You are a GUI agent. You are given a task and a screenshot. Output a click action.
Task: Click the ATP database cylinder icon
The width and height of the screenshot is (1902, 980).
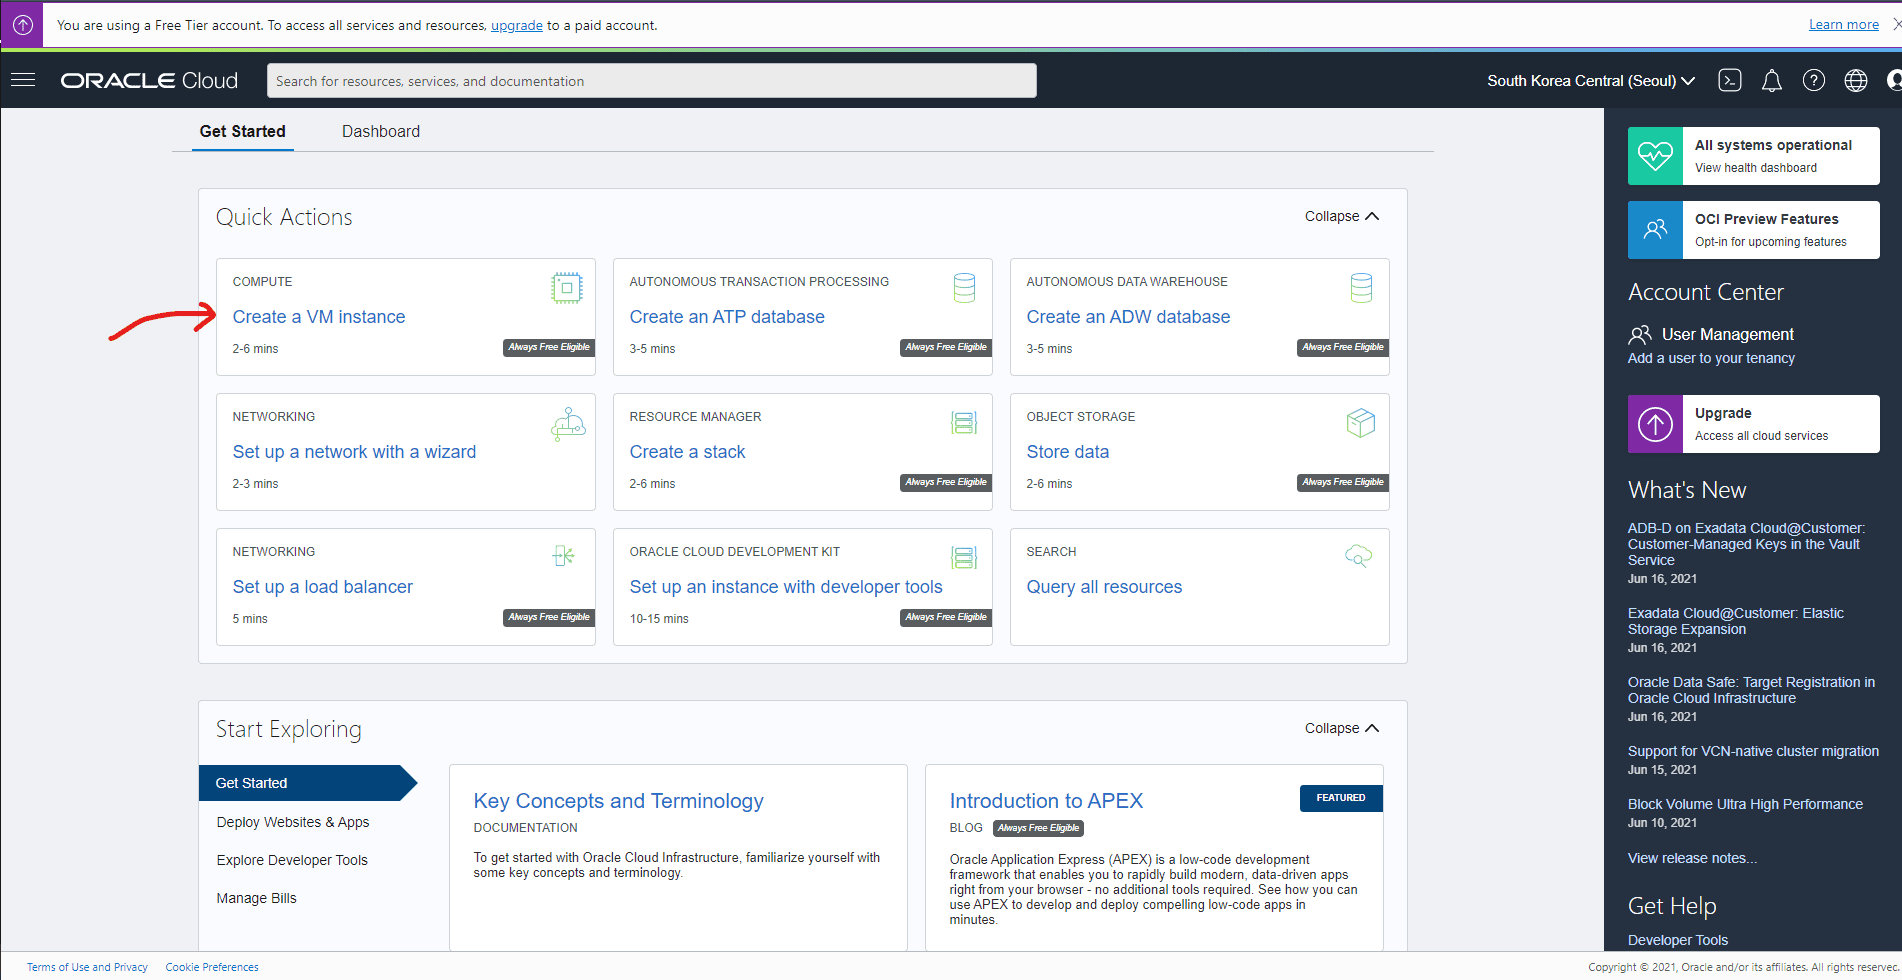coord(964,288)
